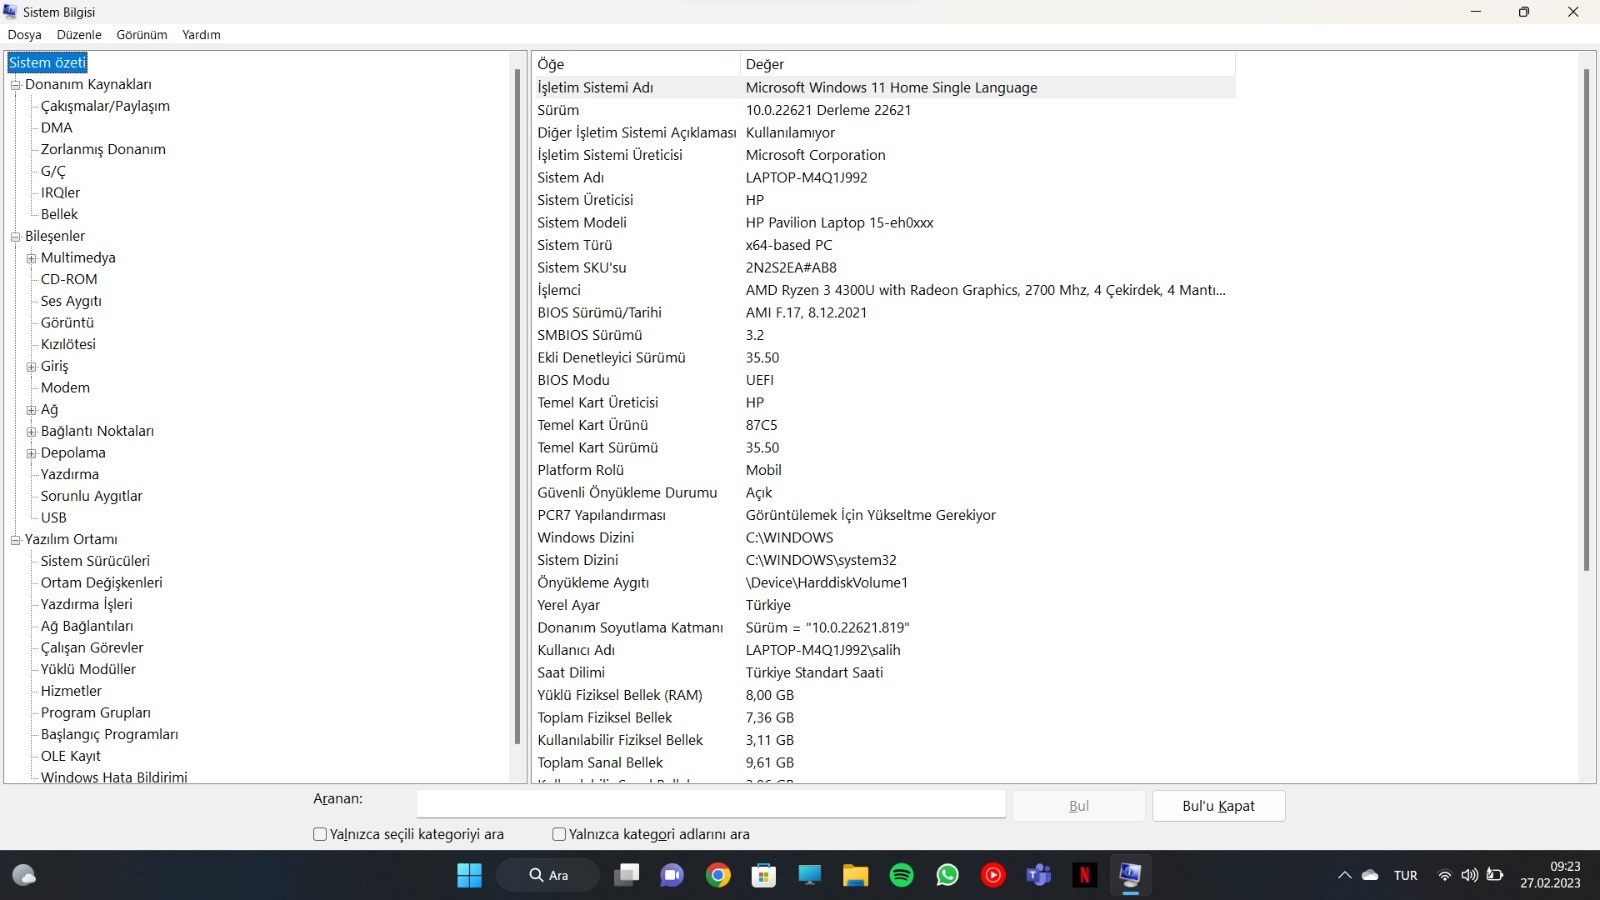This screenshot has height=900, width=1600.
Task: Select the Modem component
Action: pos(65,388)
